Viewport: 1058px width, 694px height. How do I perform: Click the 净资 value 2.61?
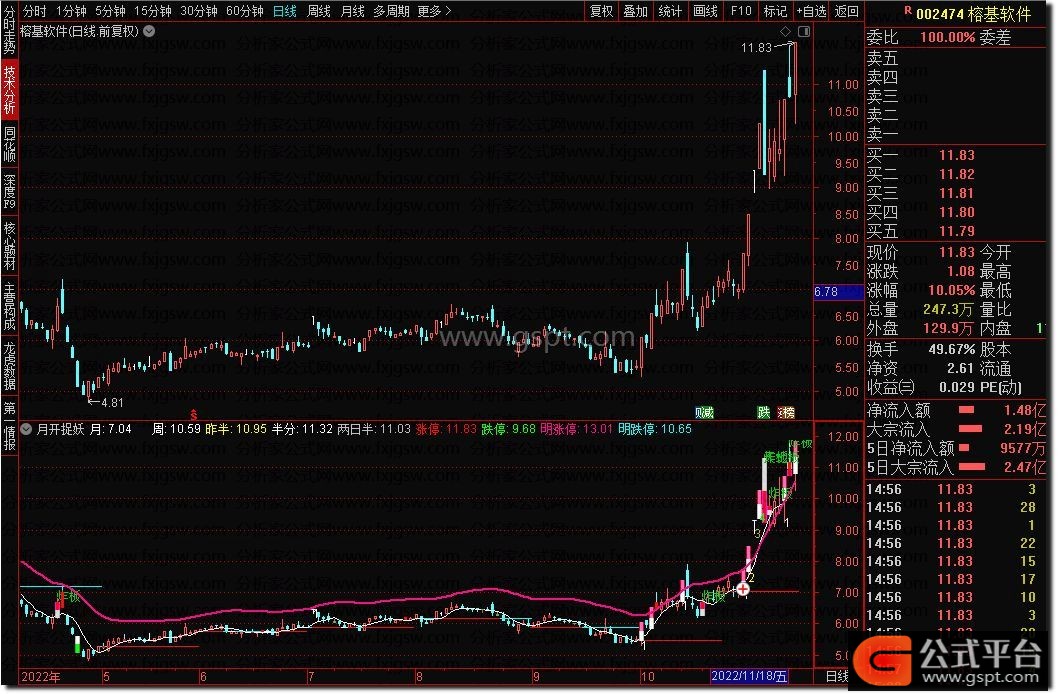coord(960,368)
